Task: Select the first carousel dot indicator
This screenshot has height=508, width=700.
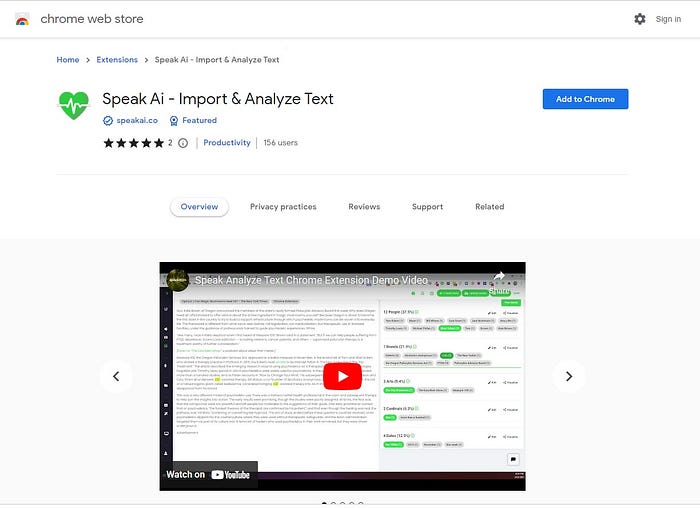Action: [324, 504]
